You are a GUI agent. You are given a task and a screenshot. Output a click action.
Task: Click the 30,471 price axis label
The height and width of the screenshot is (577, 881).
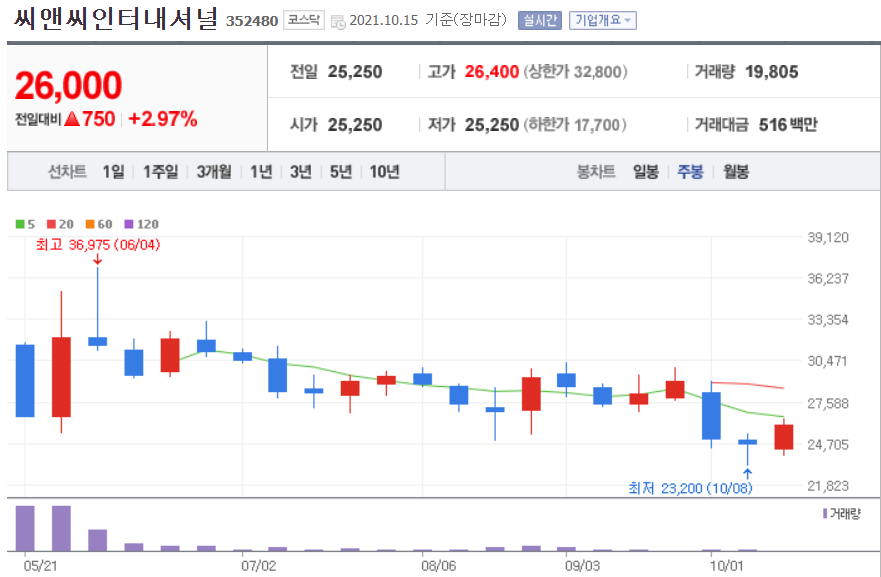[x=828, y=361]
